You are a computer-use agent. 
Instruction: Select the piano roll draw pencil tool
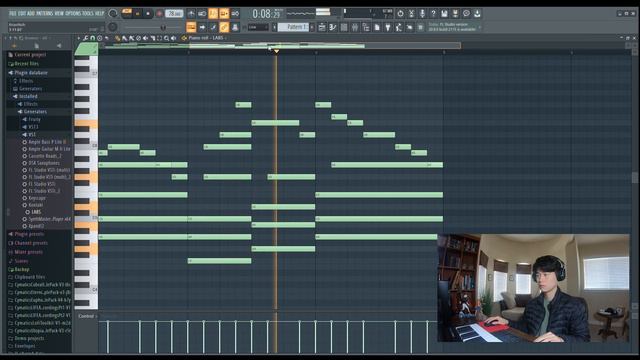point(118,38)
